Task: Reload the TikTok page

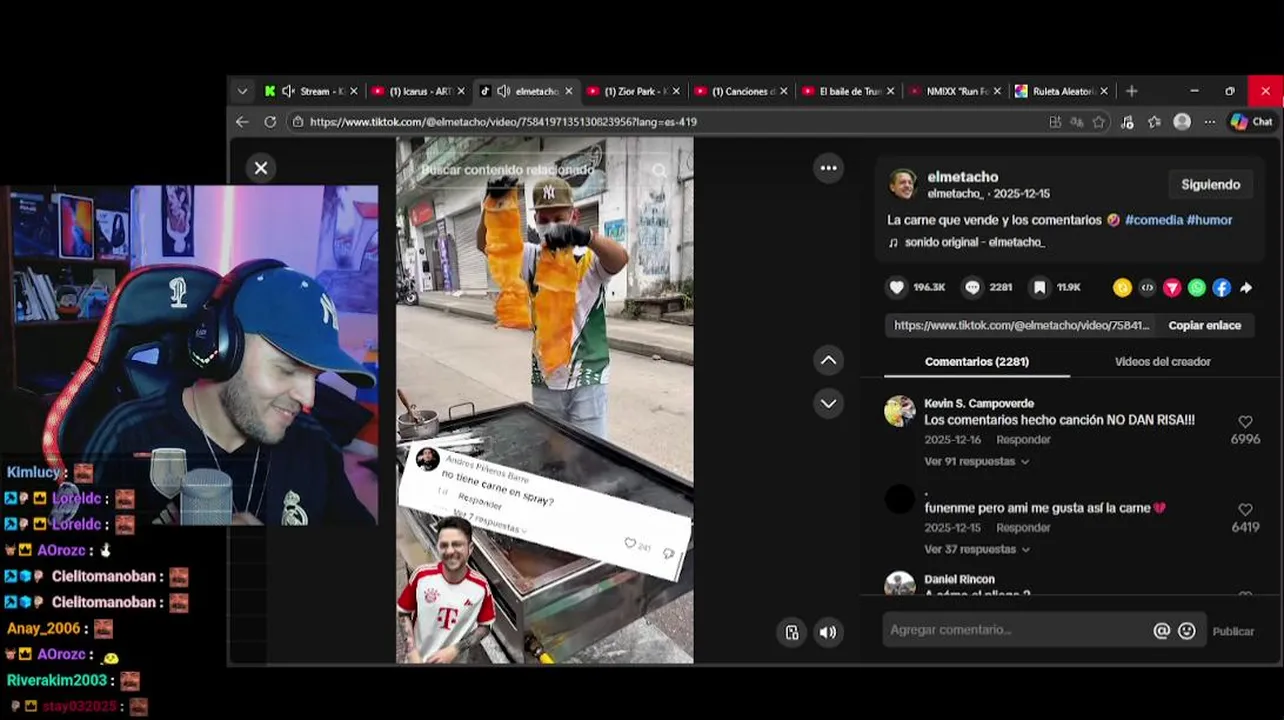Action: click(x=270, y=122)
